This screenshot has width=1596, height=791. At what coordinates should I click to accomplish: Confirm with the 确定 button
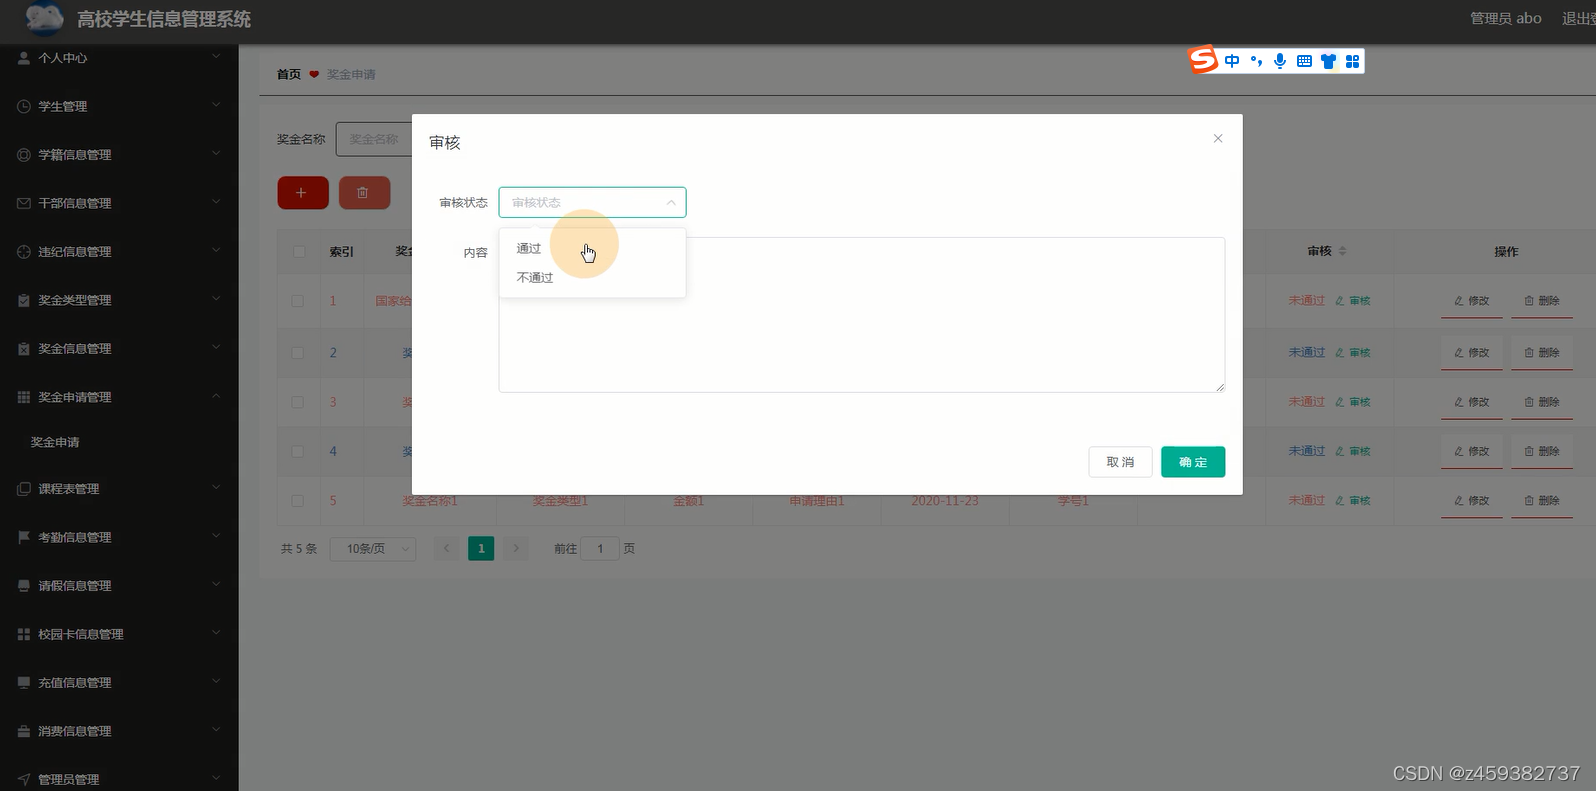point(1193,462)
